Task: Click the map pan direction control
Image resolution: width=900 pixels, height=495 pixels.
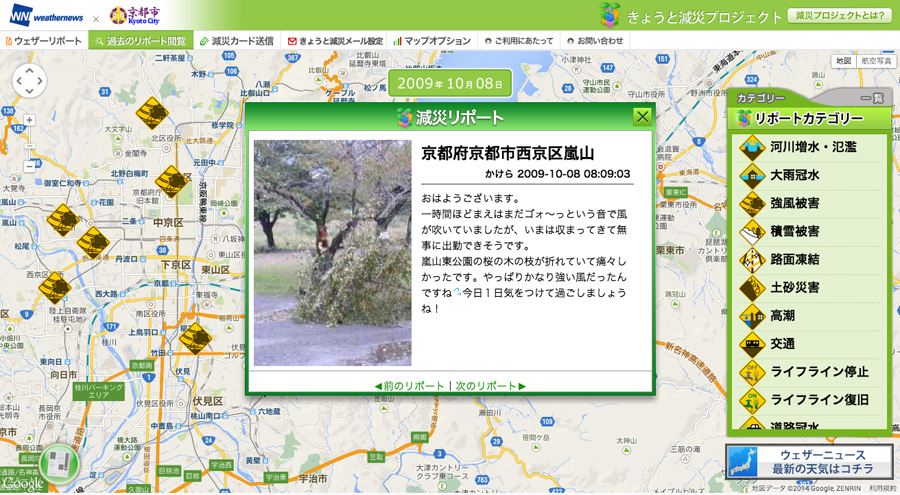Action: [29, 80]
